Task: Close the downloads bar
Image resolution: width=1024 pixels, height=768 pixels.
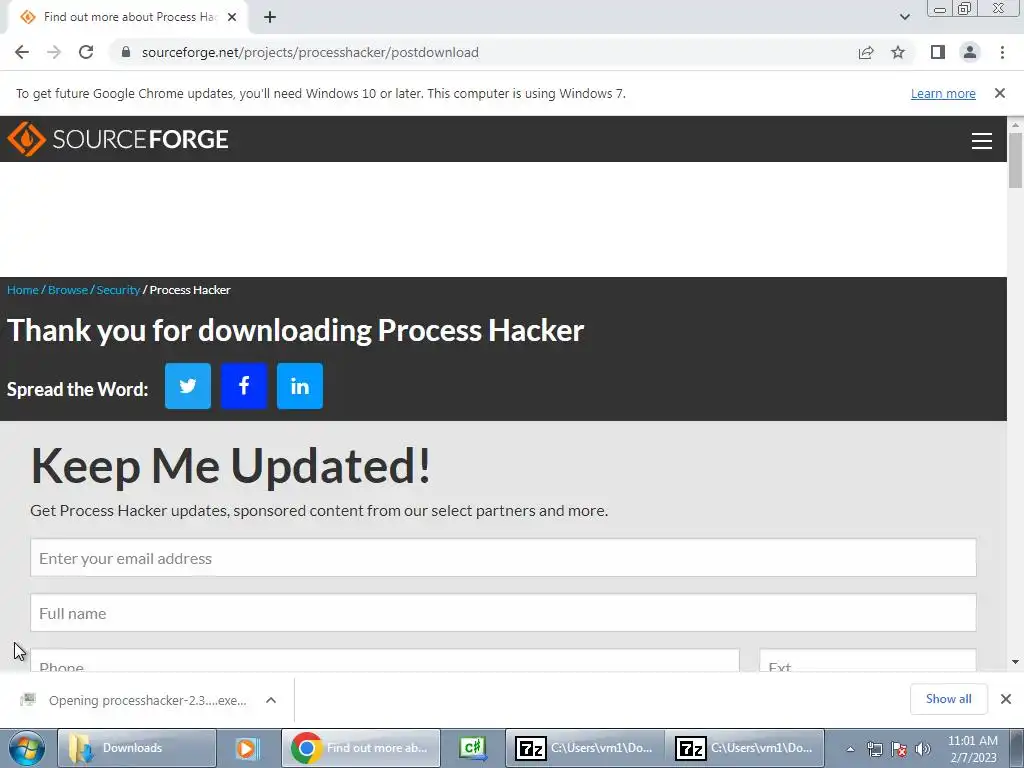Action: tap(1006, 699)
